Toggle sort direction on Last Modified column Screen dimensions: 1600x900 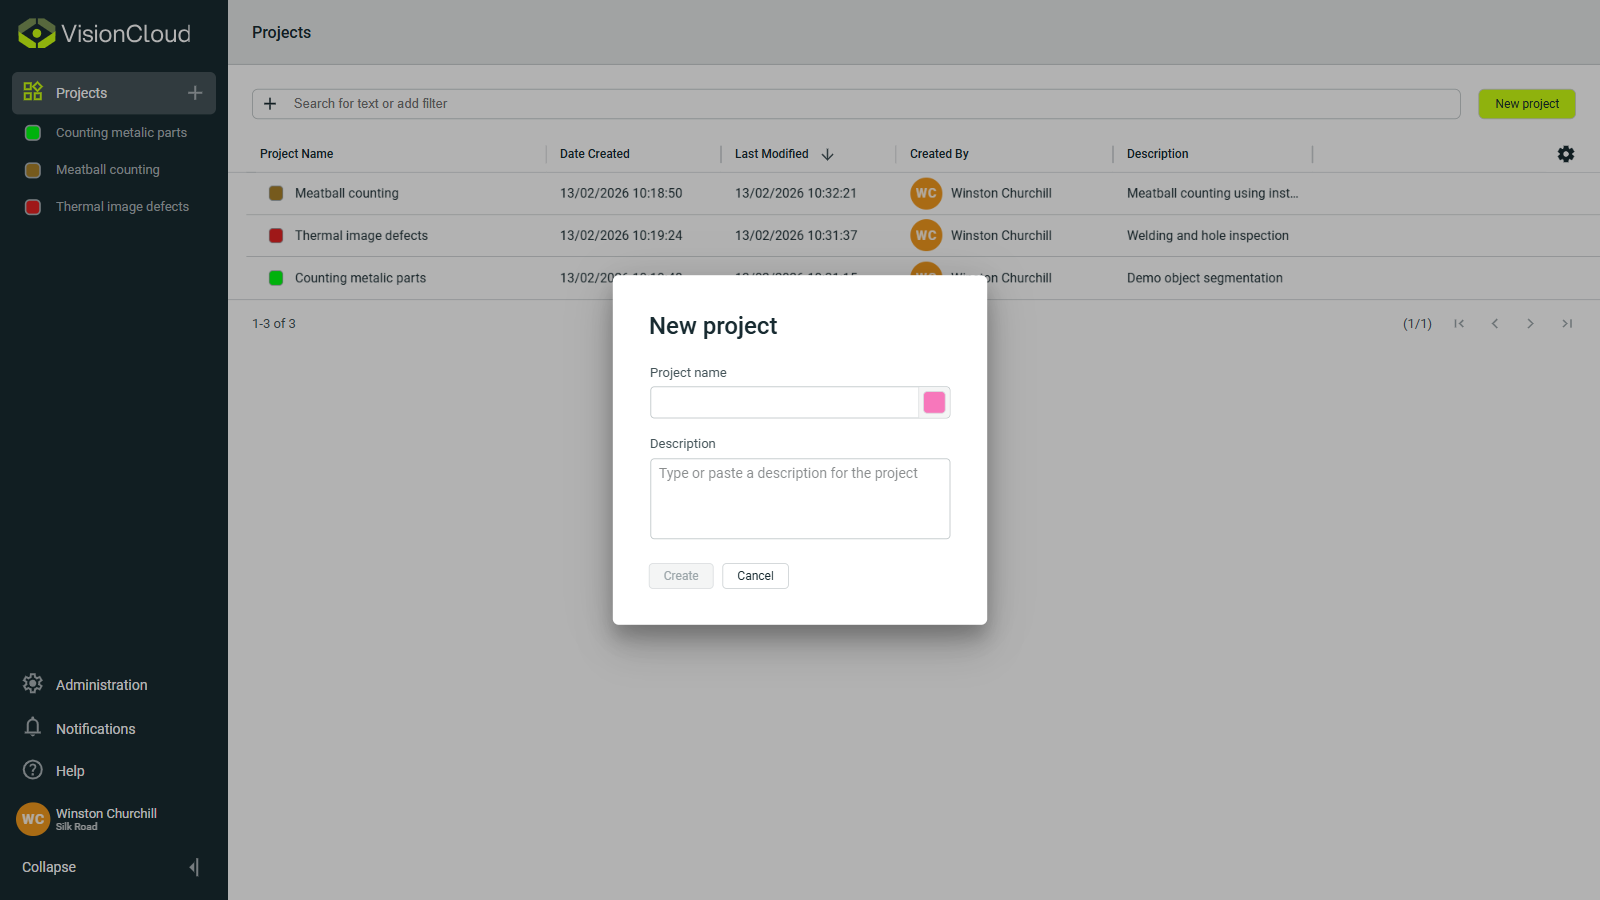(x=827, y=154)
